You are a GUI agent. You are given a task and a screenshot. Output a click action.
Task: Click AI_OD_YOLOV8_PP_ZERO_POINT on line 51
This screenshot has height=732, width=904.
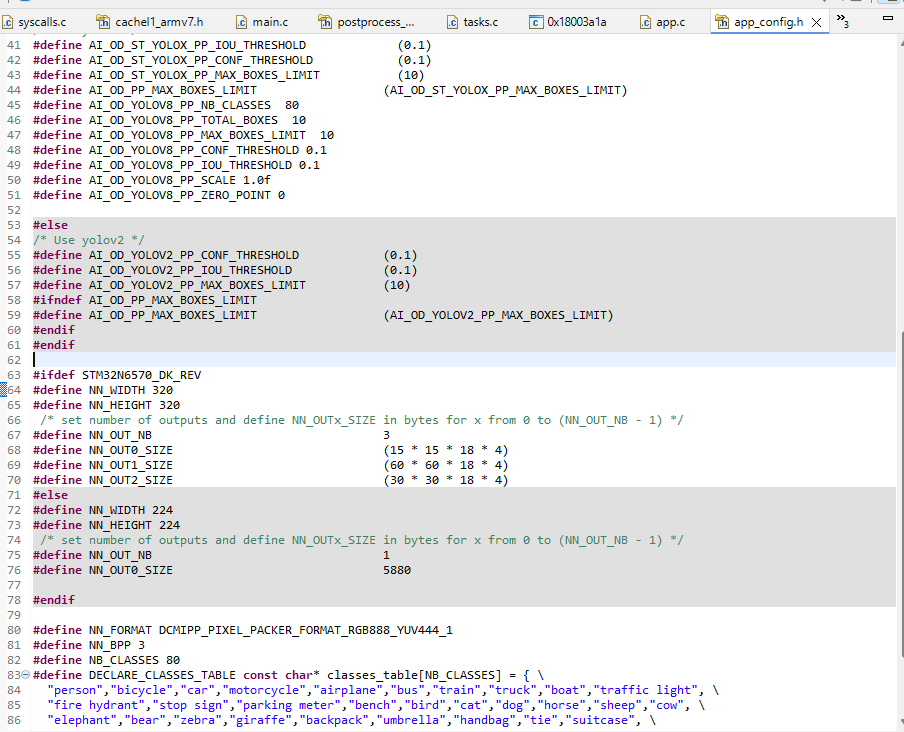(180, 195)
